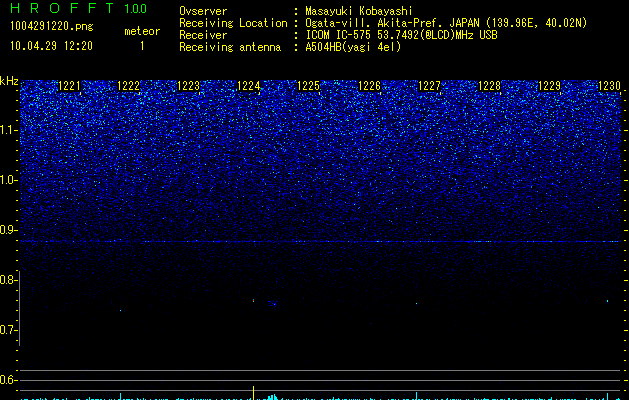The height and width of the screenshot is (400, 629).
Task: Click the cyan echo dot near 1230
Action: coord(607,301)
